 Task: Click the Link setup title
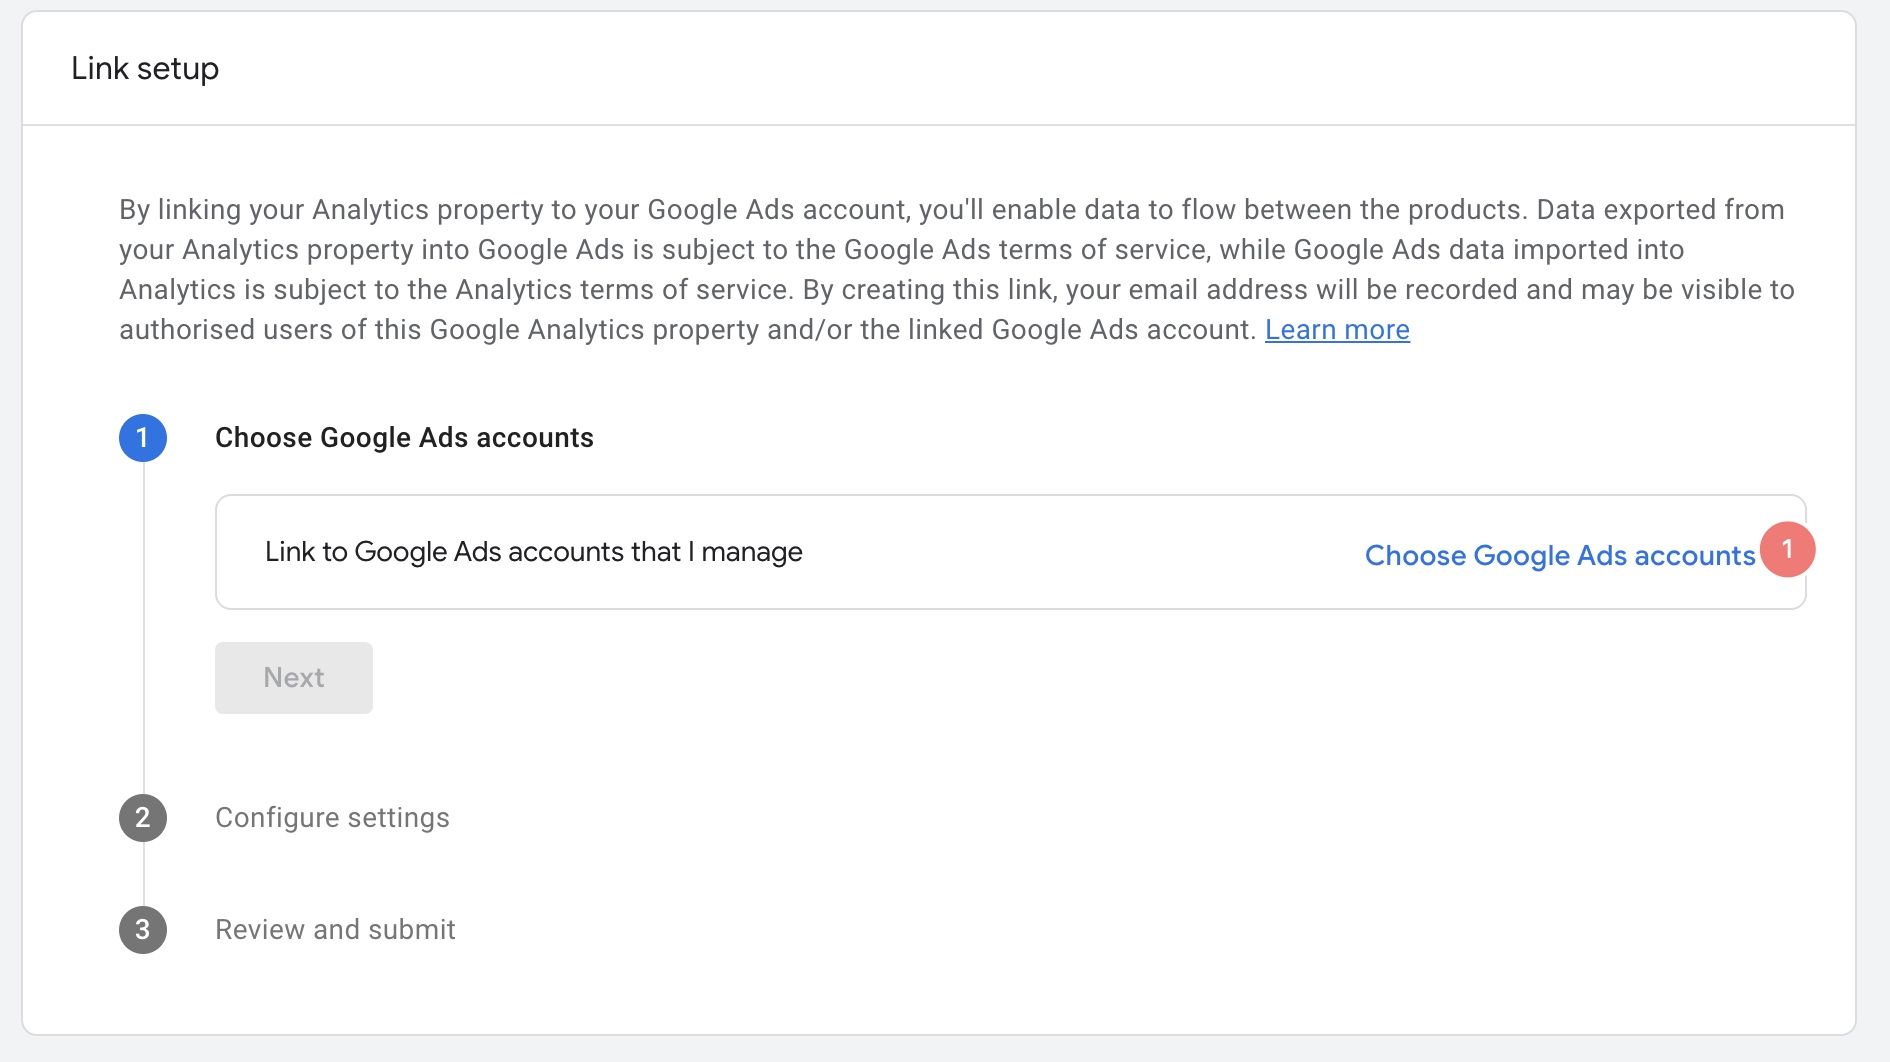point(145,69)
